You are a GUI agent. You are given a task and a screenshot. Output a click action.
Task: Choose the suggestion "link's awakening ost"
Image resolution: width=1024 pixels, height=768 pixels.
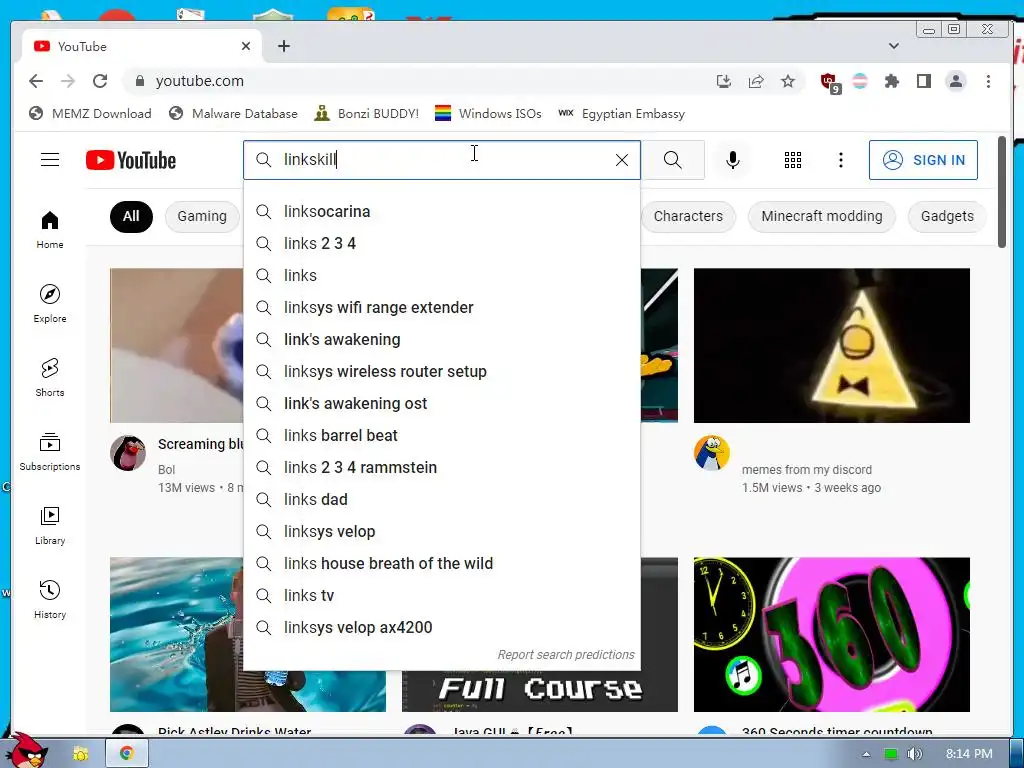[x=442, y=404]
